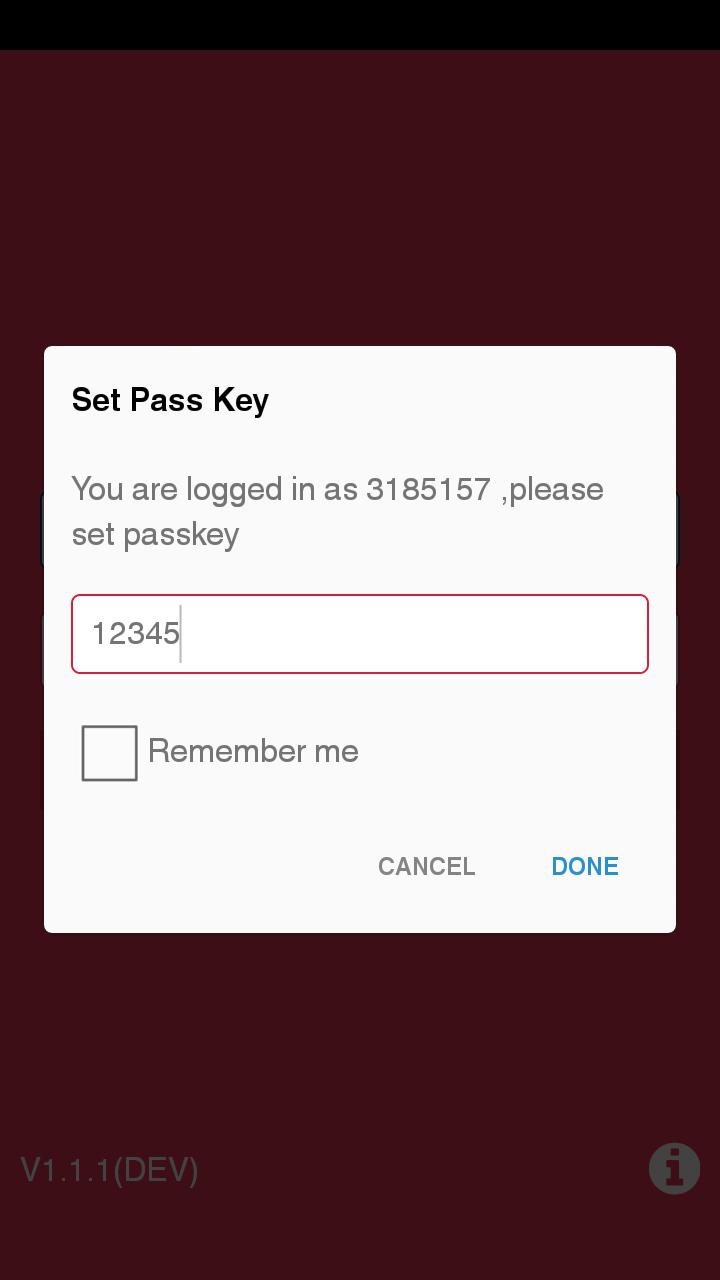
Task: Click the dark area between version and info icon
Action: [x=420, y=1169]
